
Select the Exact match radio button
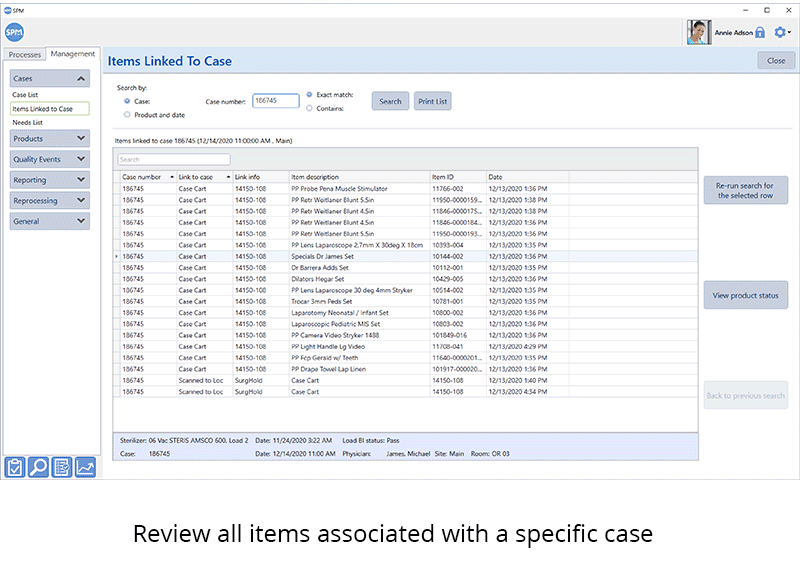point(309,94)
